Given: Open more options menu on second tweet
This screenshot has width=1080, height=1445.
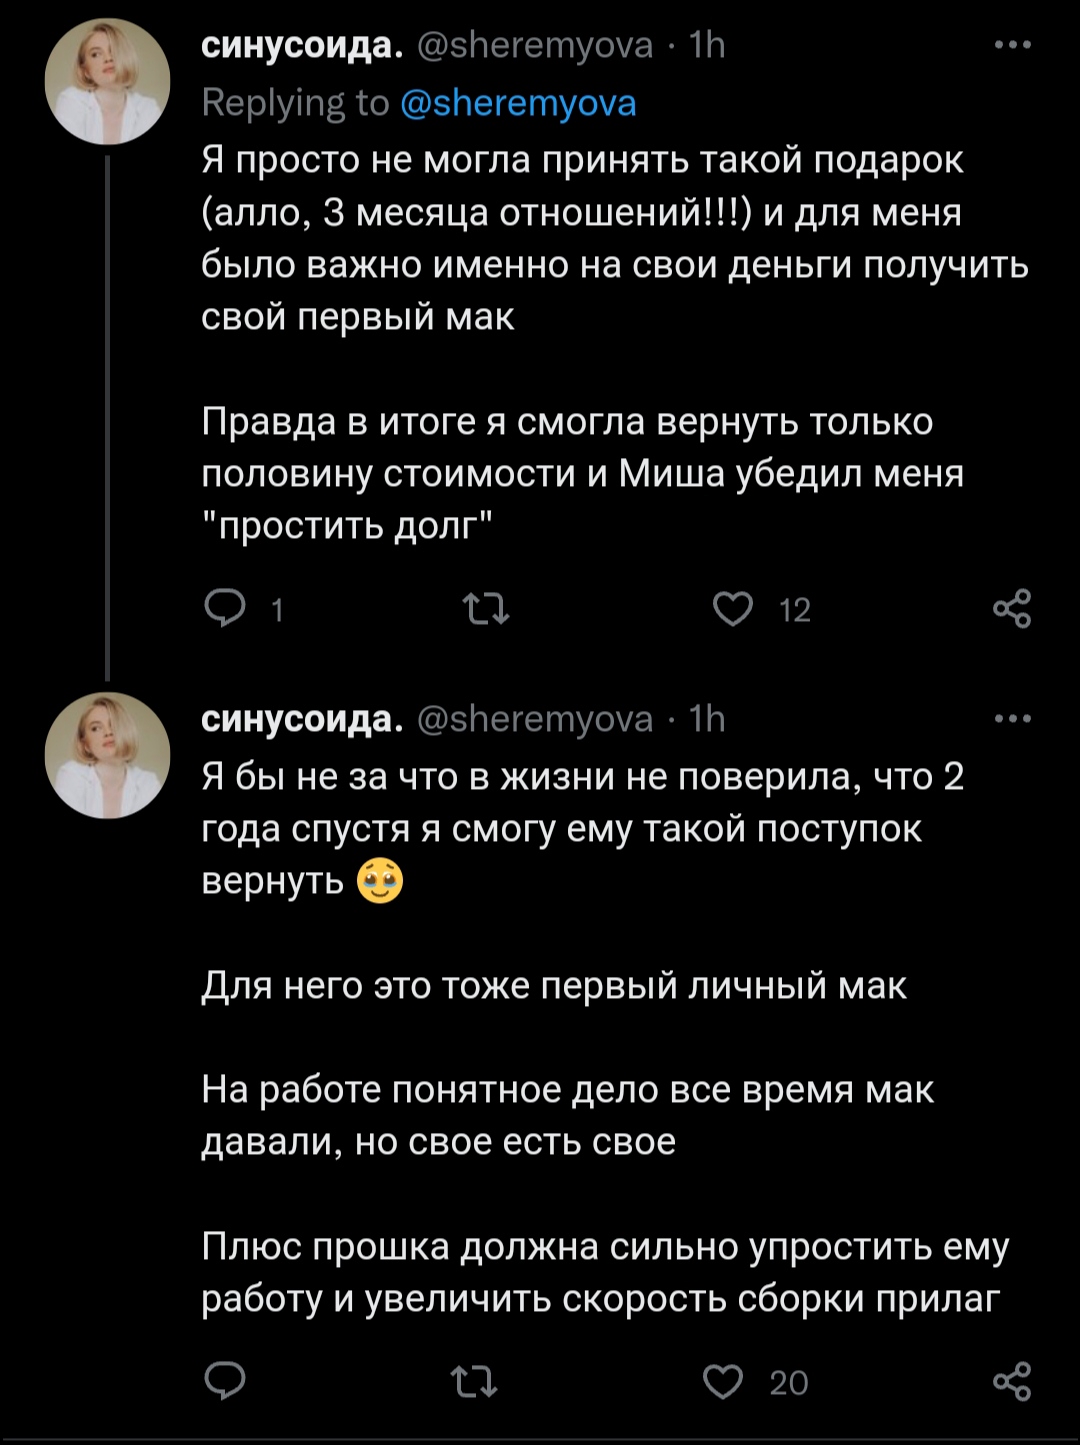Looking at the screenshot, I should (1012, 718).
